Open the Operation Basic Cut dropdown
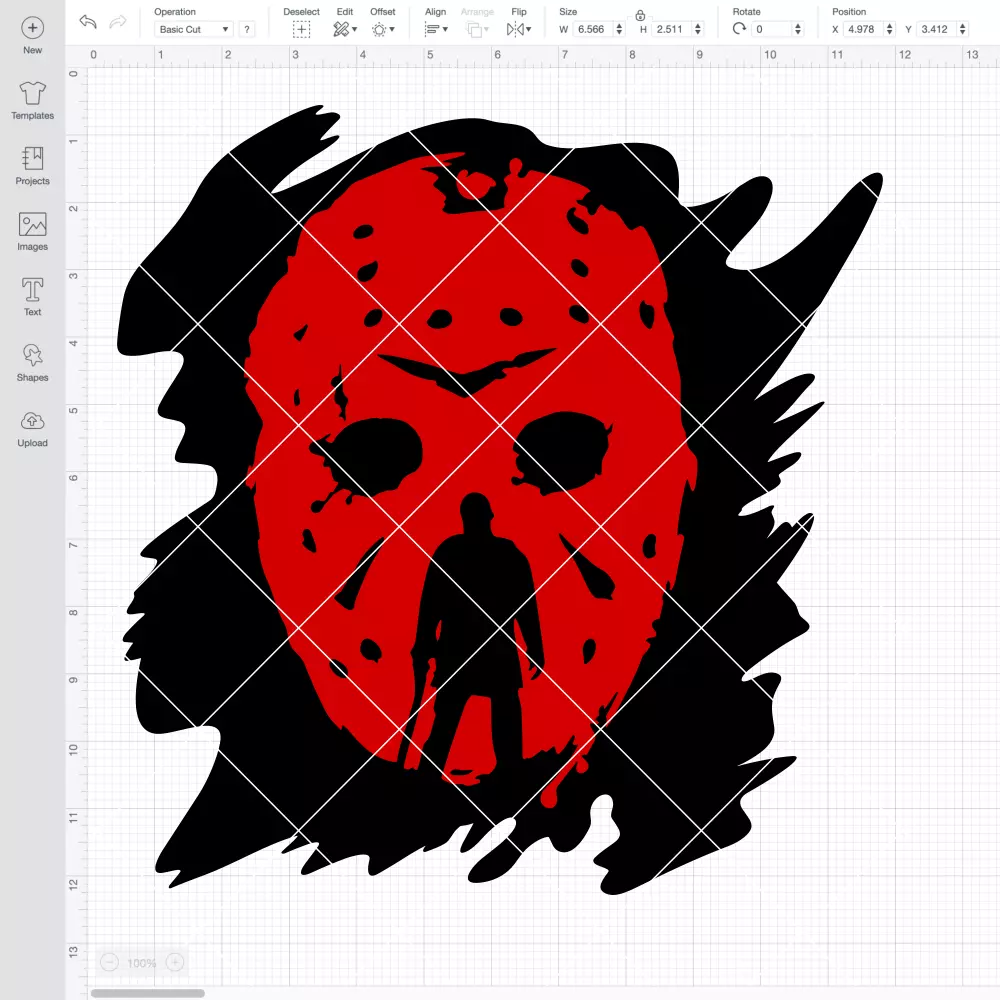The height and width of the screenshot is (1000, 1000). pyautogui.click(x=194, y=29)
